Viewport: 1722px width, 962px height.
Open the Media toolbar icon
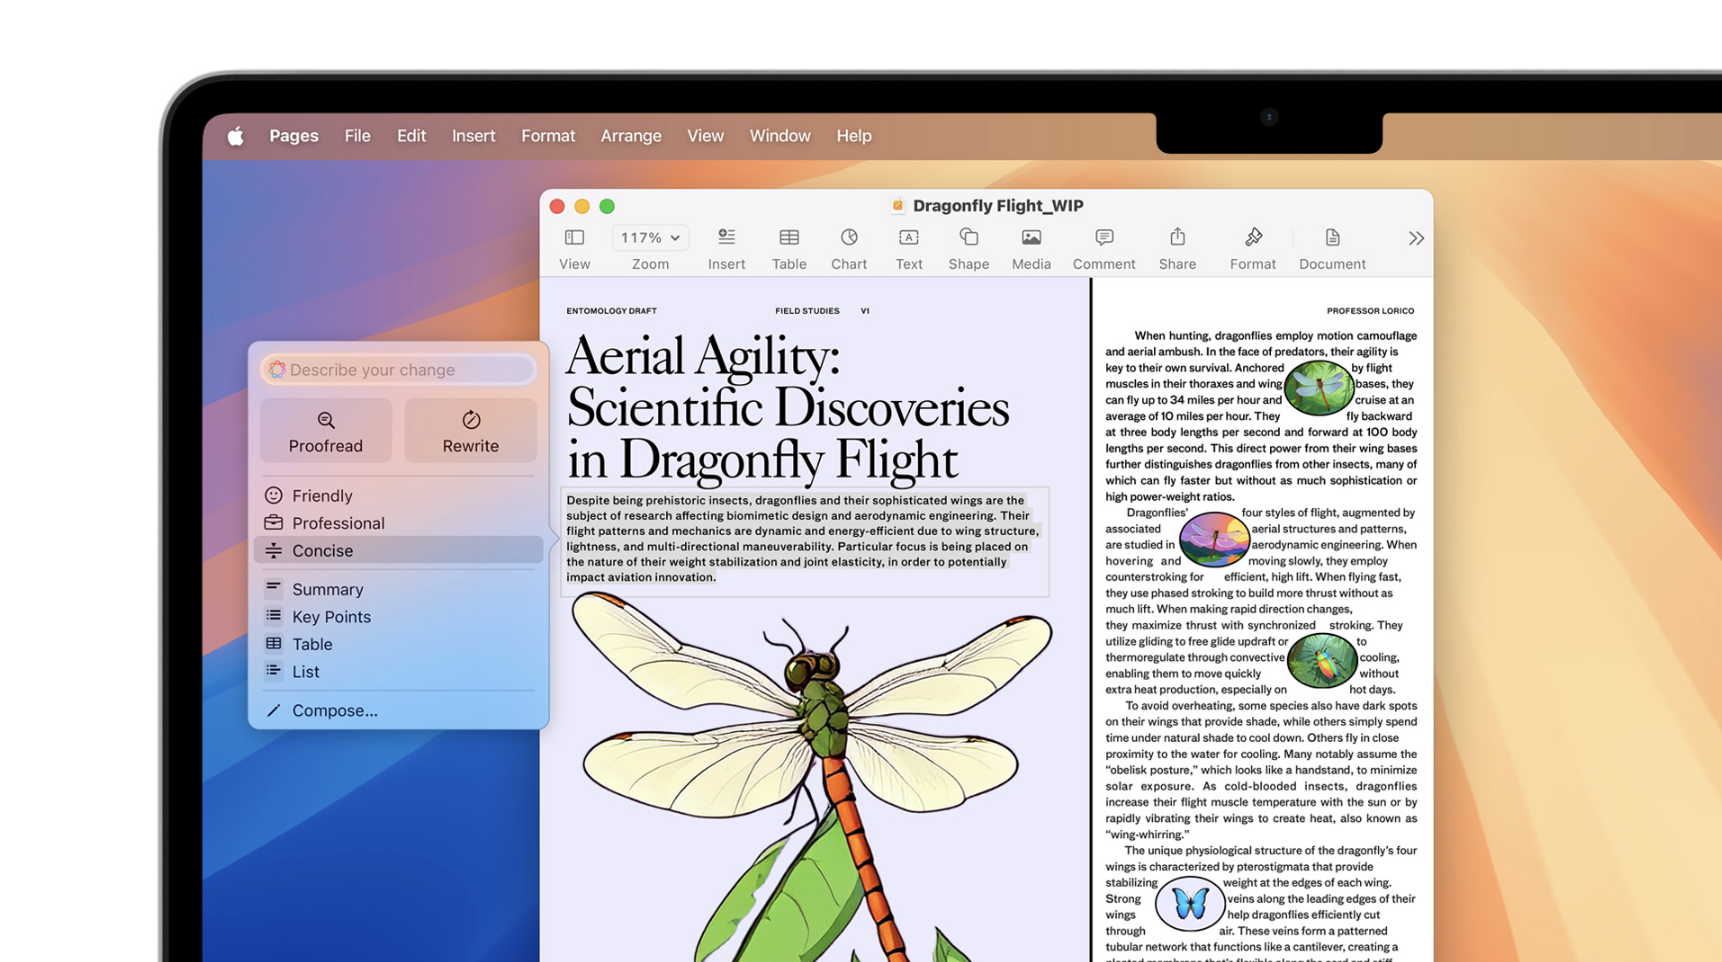[x=1031, y=238]
